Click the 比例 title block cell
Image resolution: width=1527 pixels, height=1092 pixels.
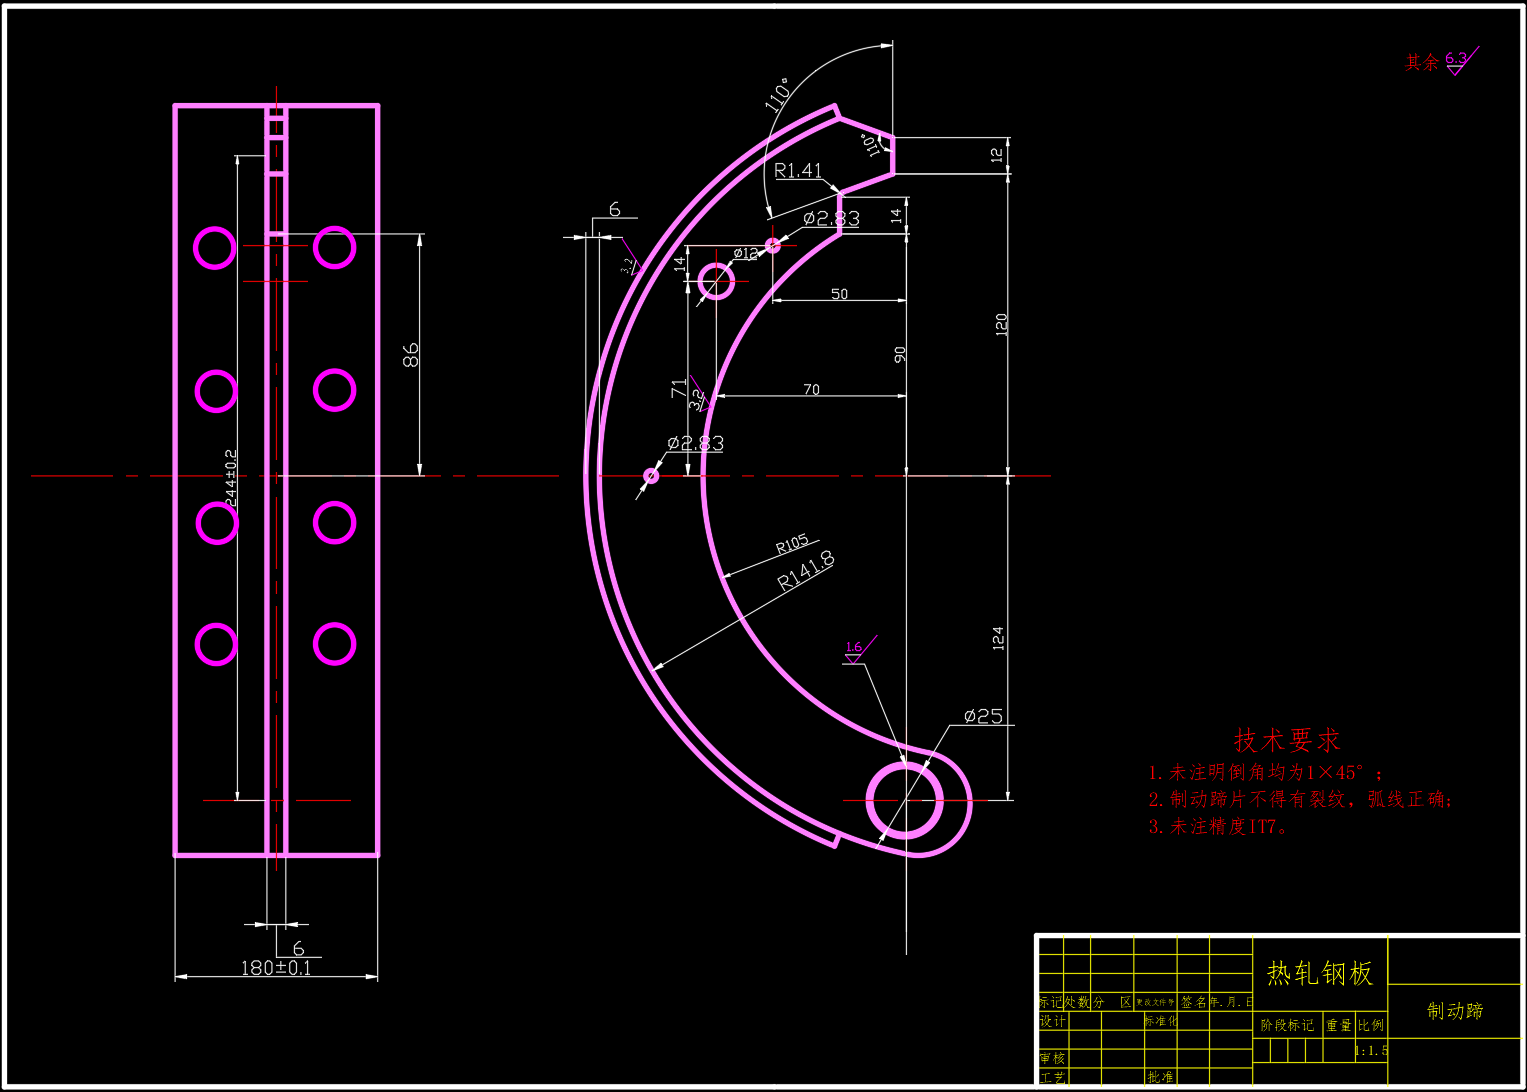(x=1371, y=1025)
